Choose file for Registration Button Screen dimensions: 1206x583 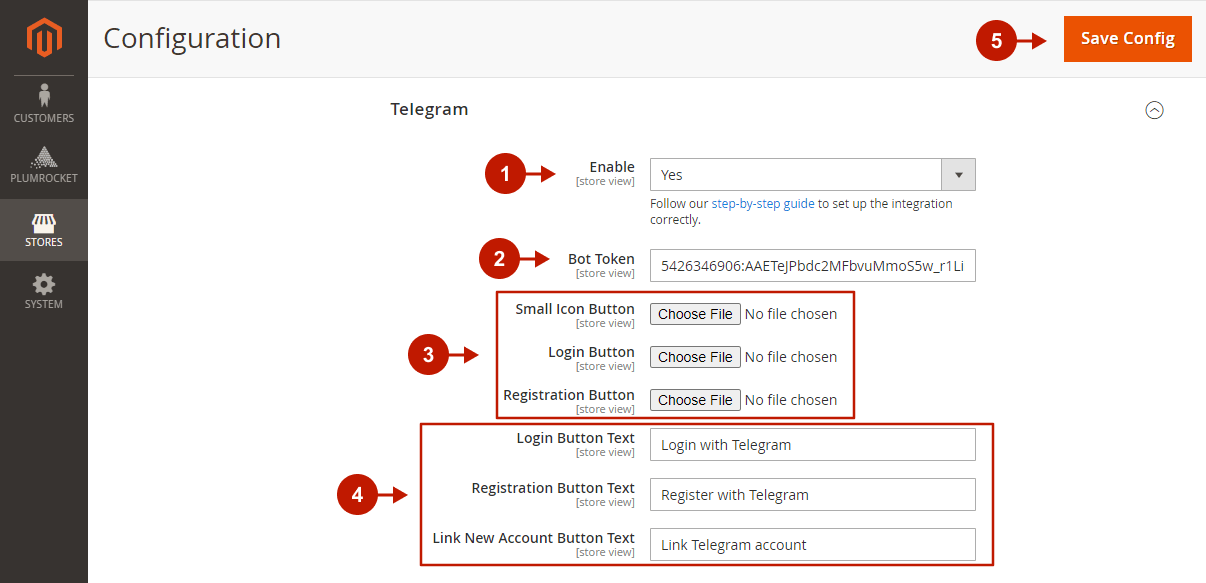pyautogui.click(x=695, y=400)
